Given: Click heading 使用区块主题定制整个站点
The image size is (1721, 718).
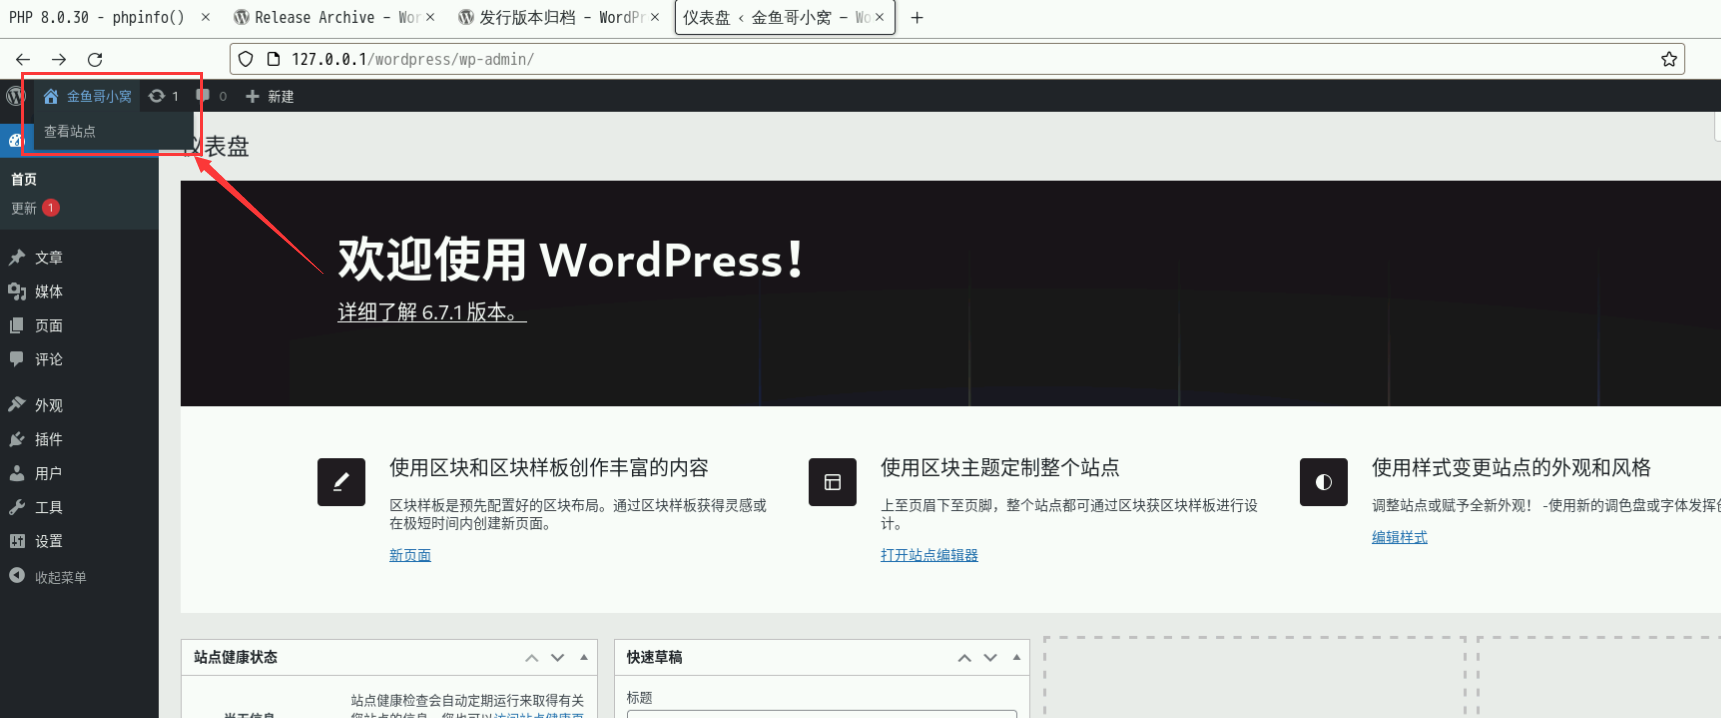Looking at the screenshot, I should pos(1000,467).
